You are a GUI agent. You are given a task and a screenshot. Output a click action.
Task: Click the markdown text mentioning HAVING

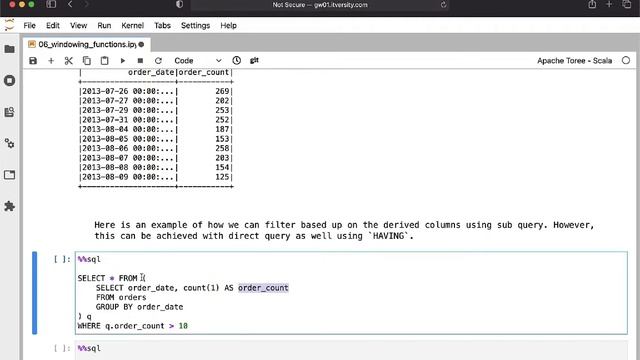pos(344,230)
